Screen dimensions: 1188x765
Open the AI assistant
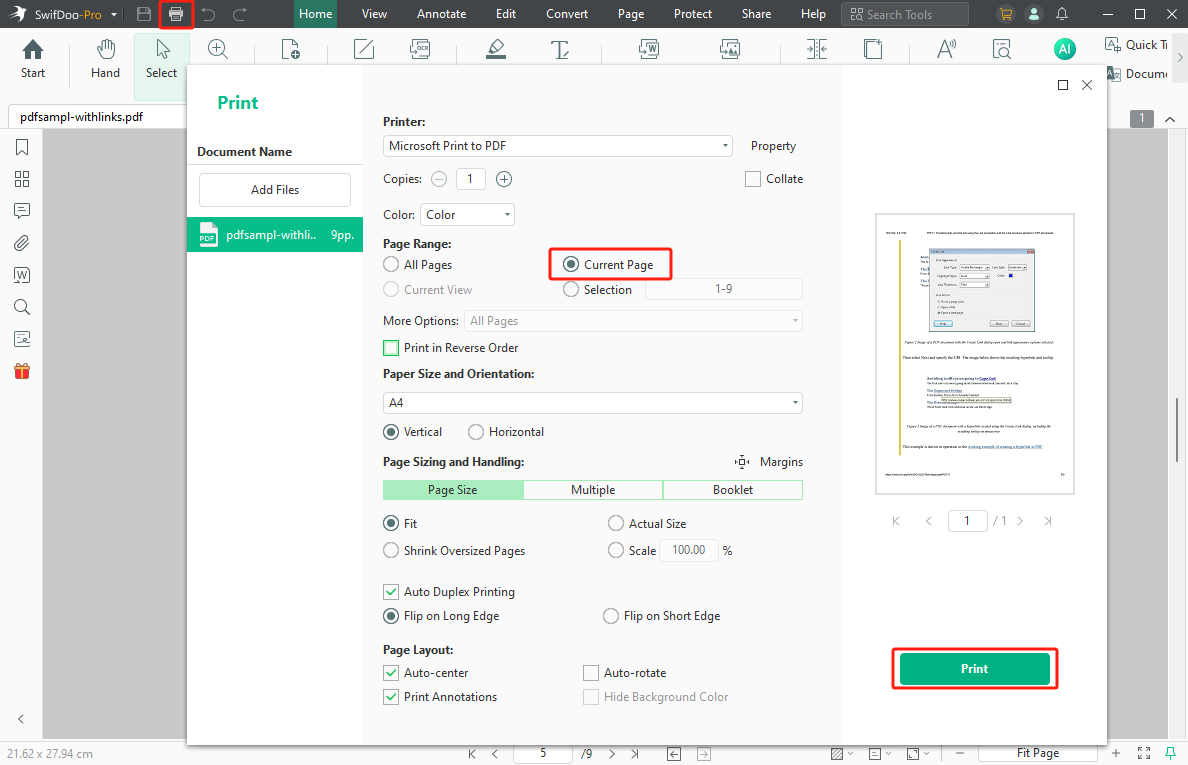click(1064, 48)
